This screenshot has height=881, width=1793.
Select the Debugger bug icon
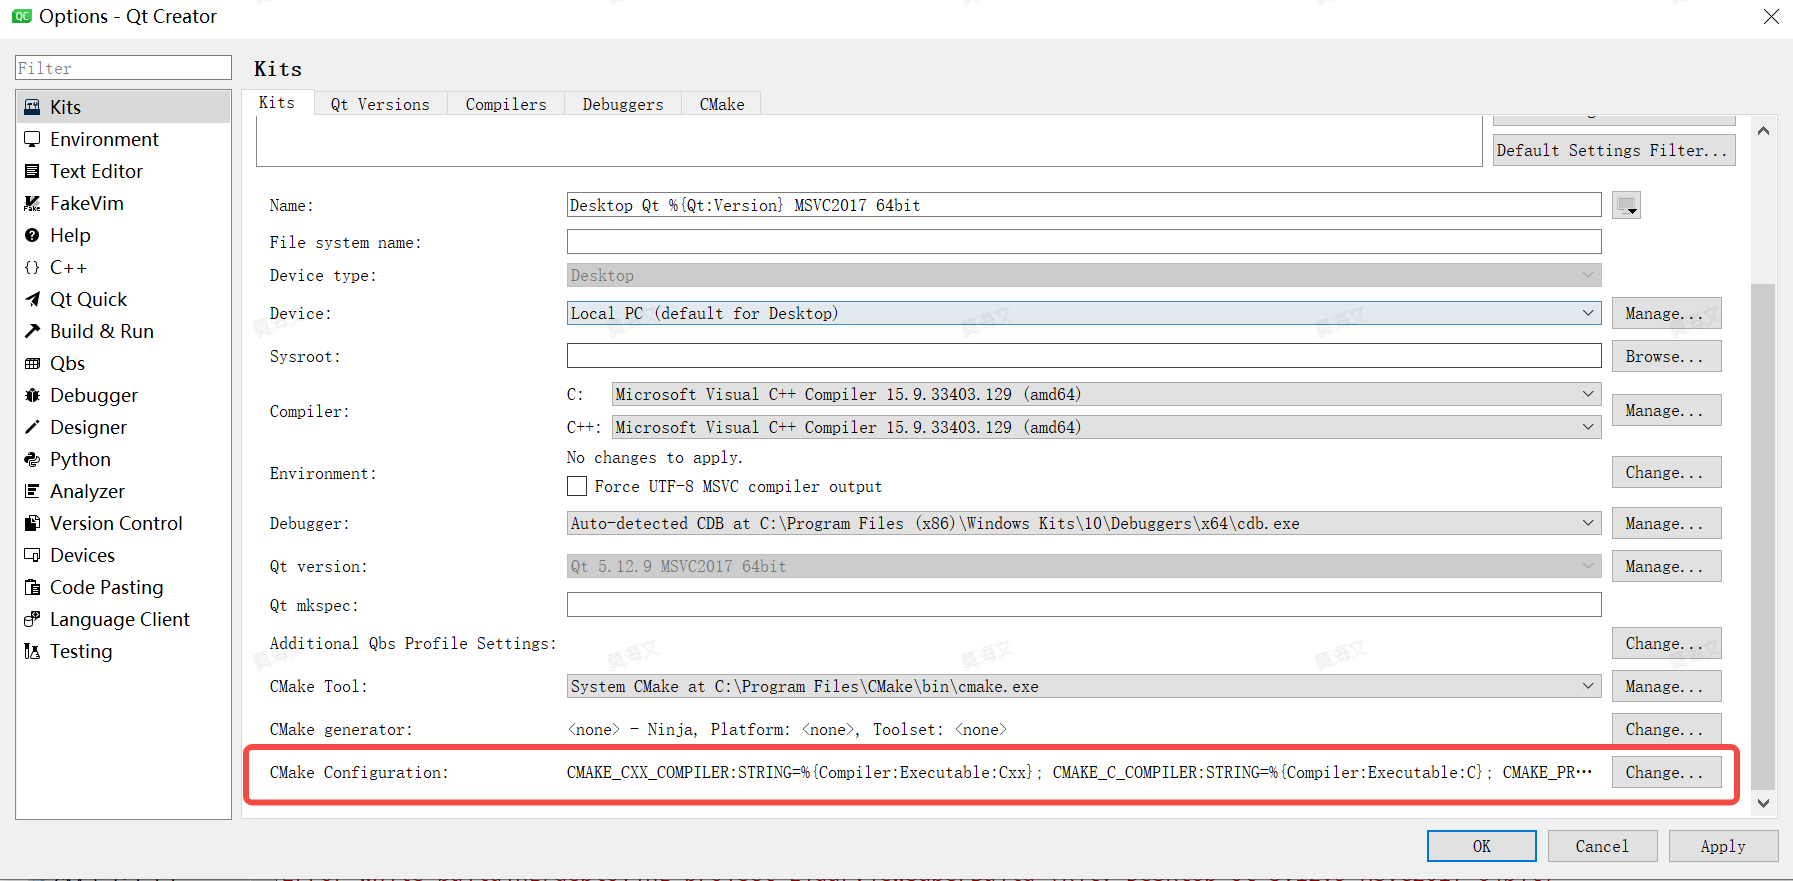(32, 395)
